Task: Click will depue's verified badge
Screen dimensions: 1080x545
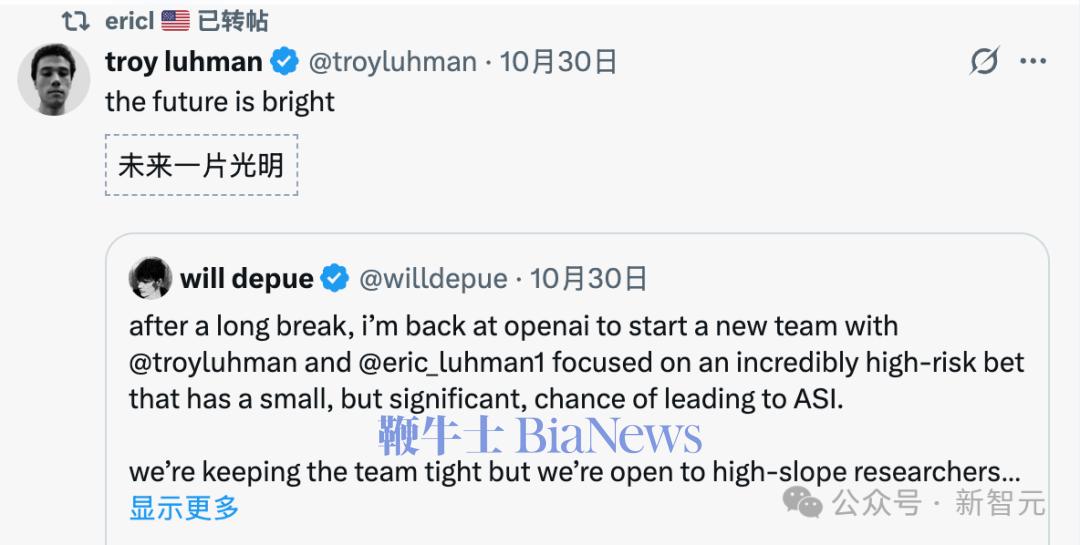Action: click(x=335, y=278)
